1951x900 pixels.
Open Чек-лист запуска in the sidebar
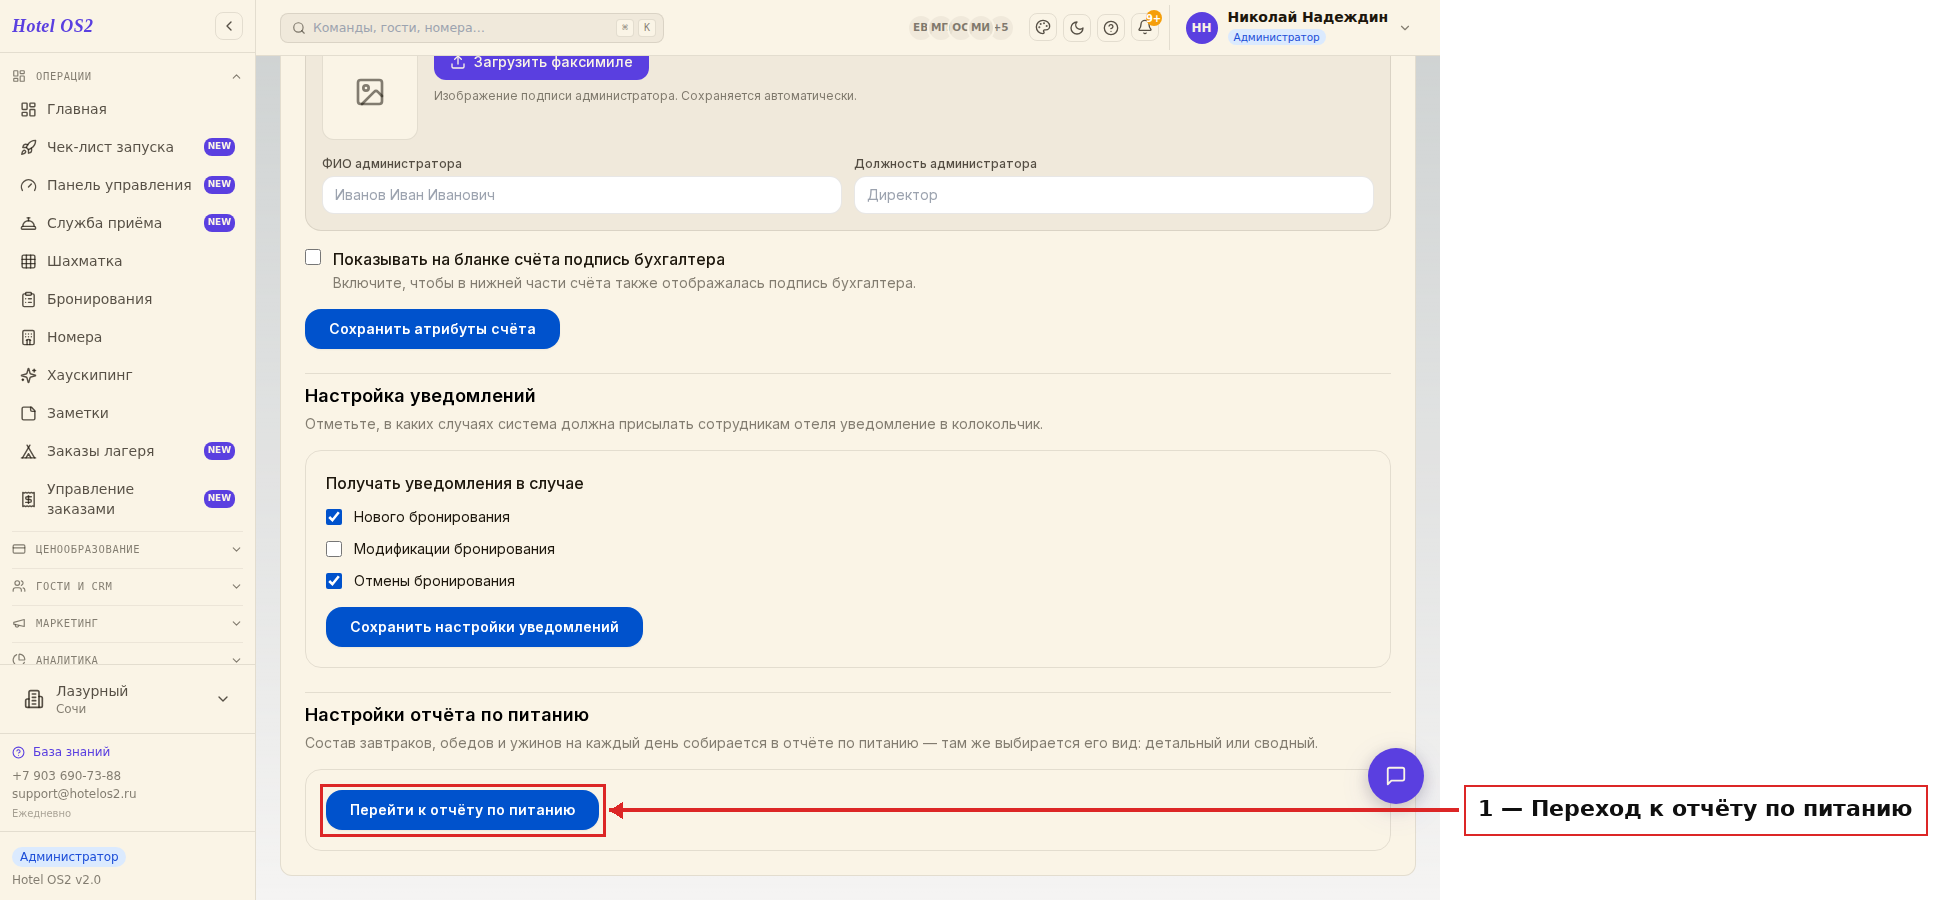[127, 147]
